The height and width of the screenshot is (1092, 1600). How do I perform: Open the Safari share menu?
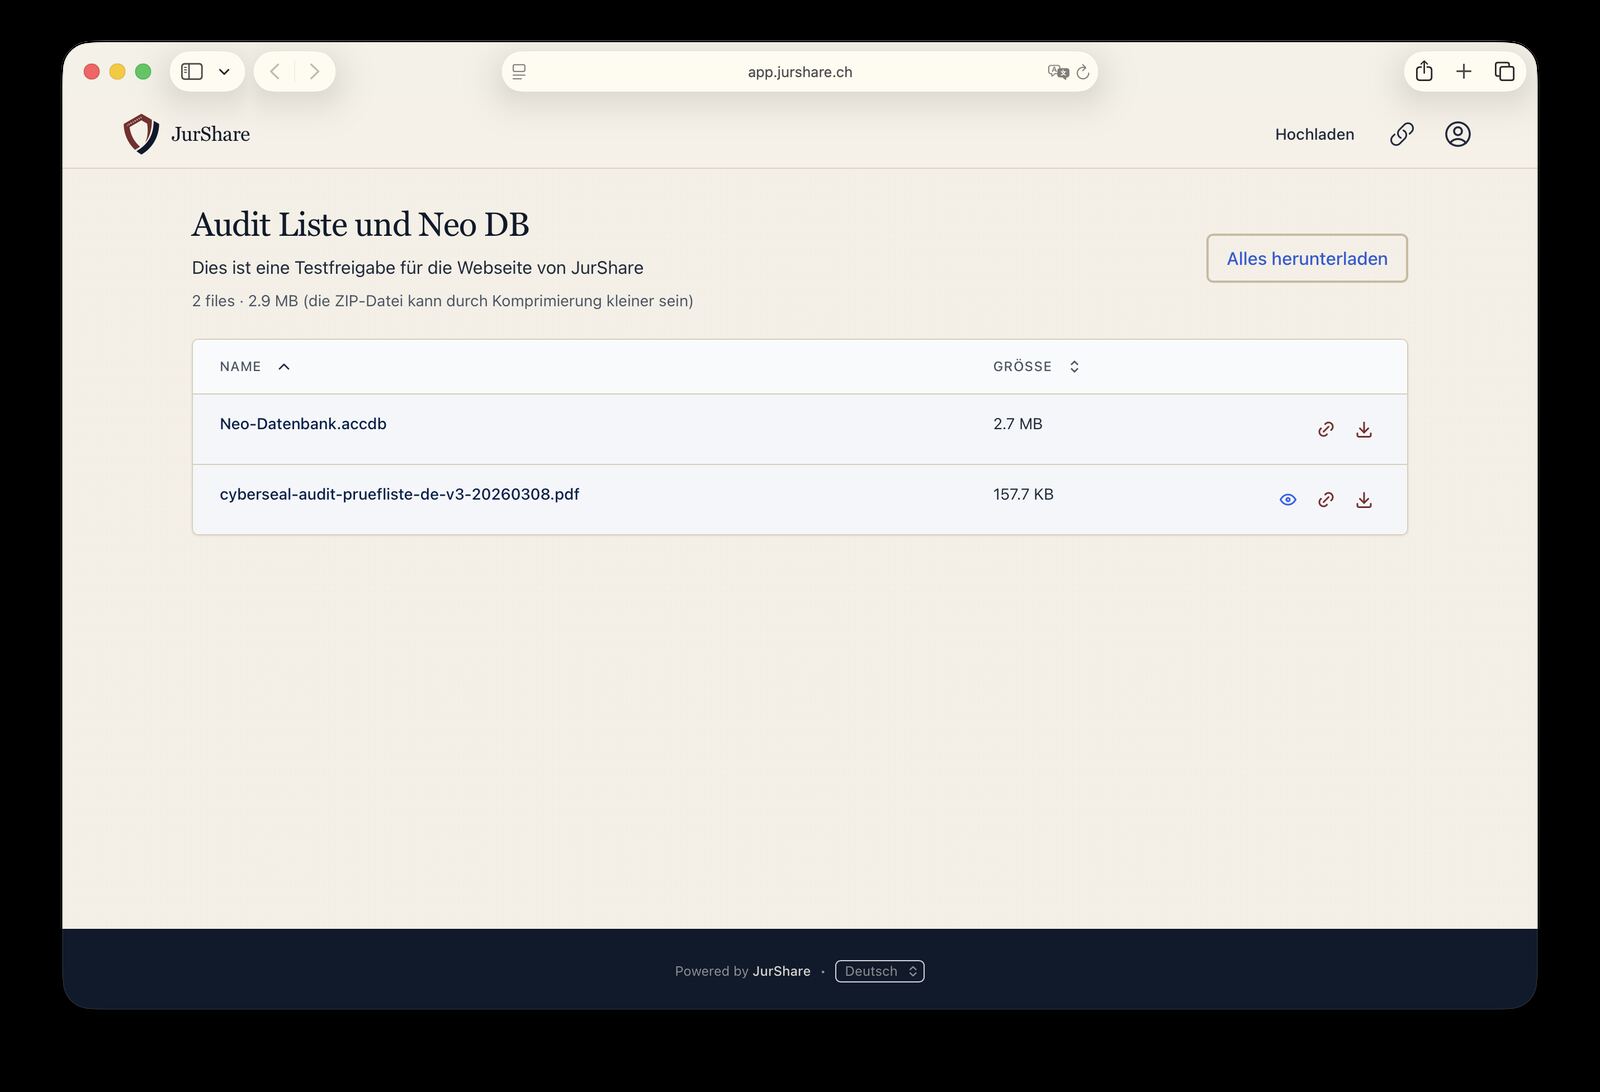(x=1424, y=71)
